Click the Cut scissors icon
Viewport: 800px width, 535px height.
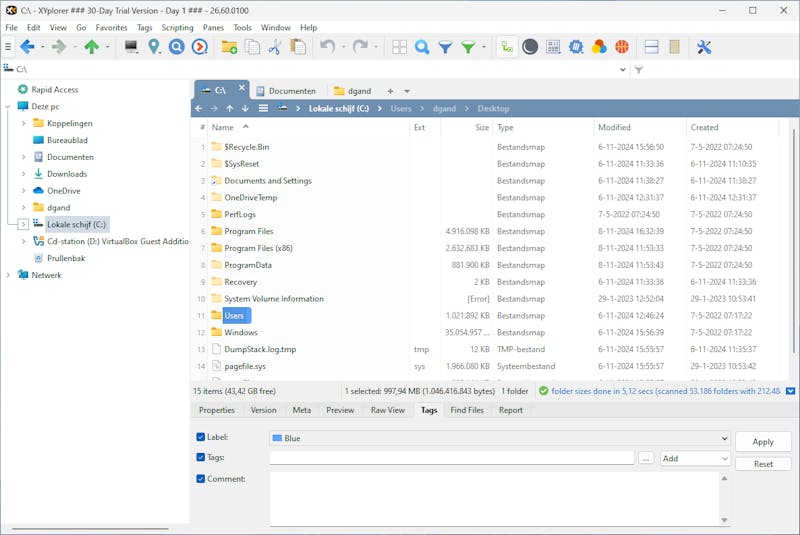coord(275,47)
